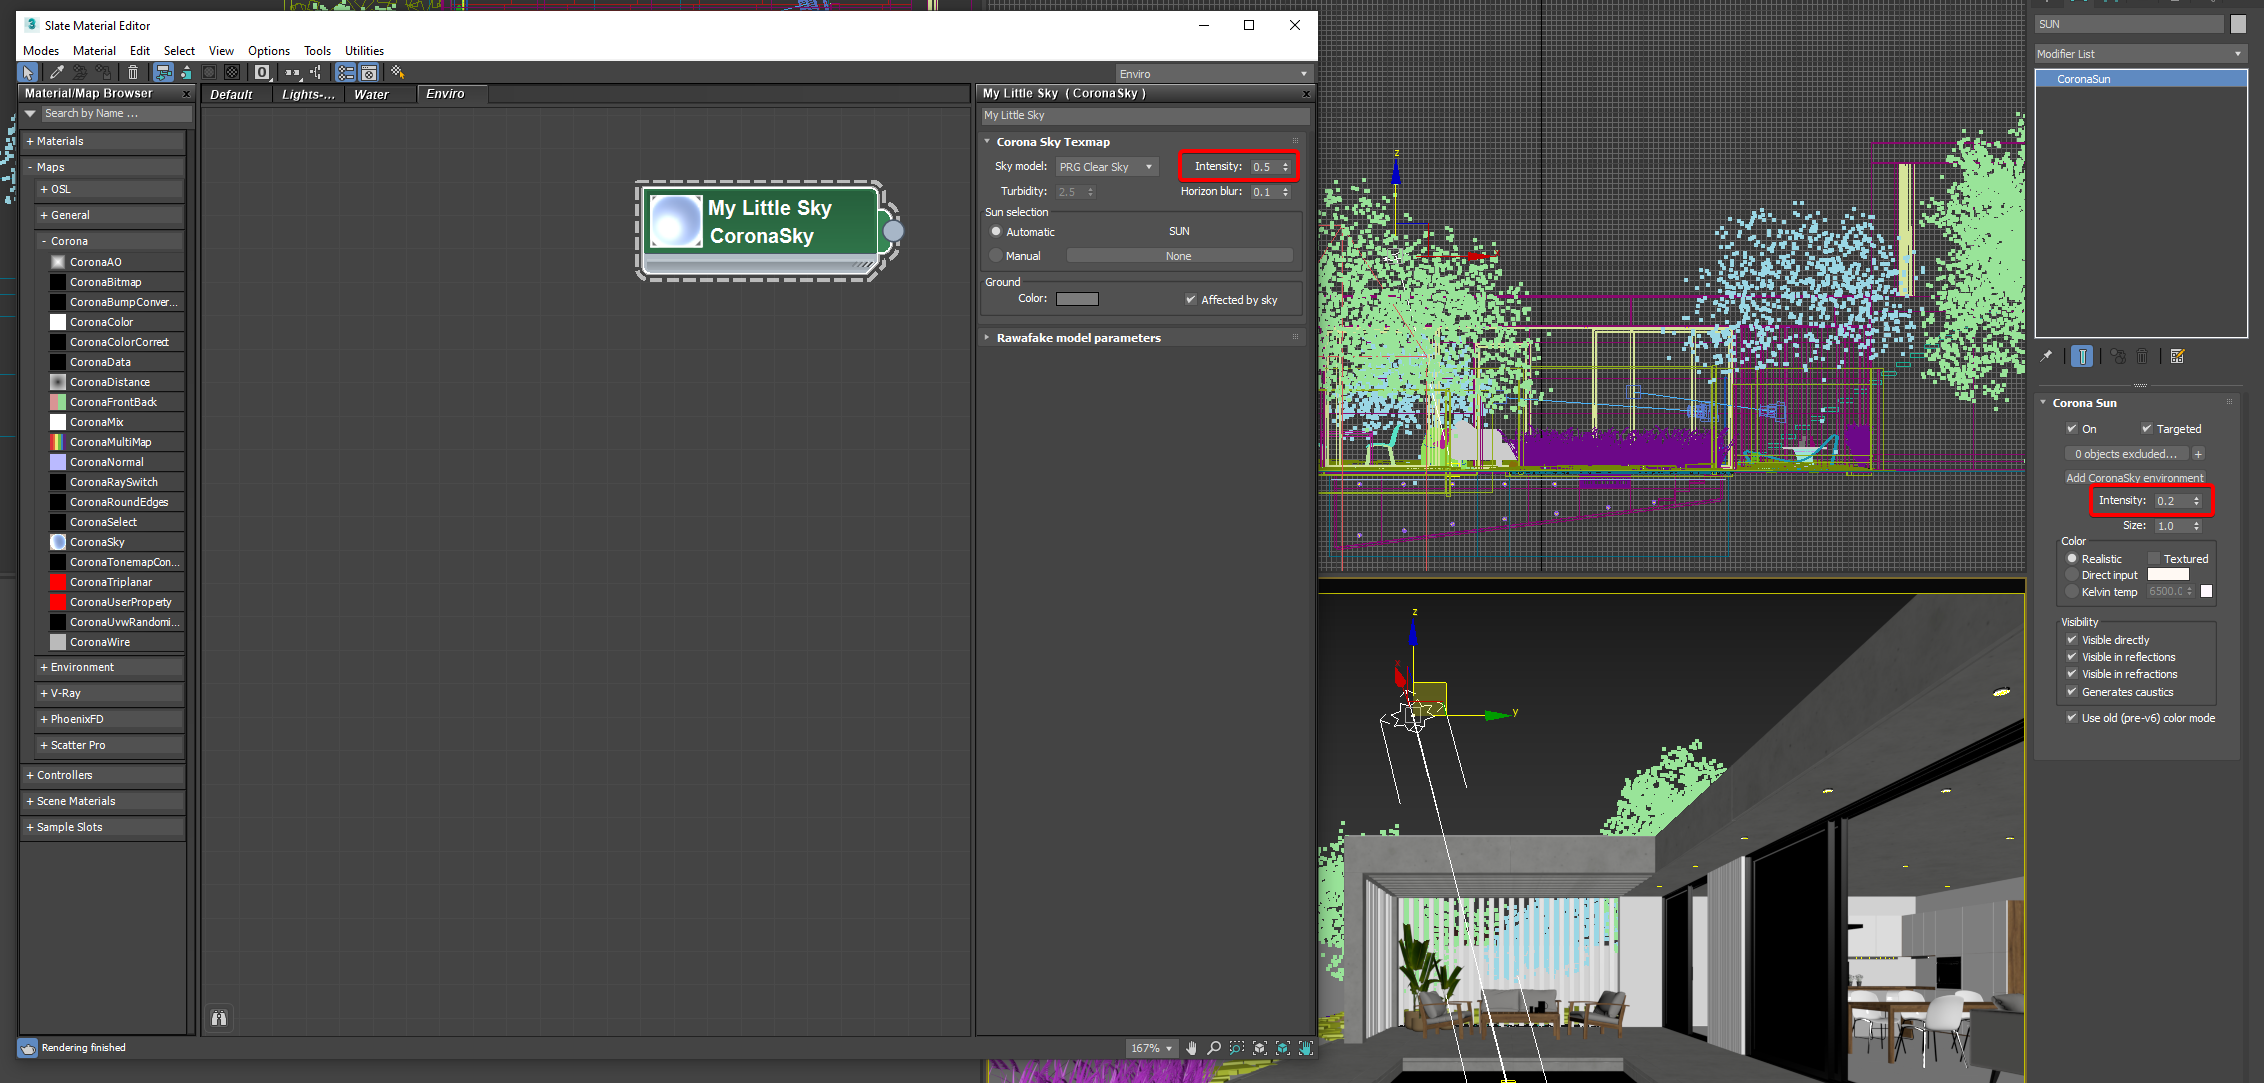Open the Modifier List dropdown
The image size is (2264, 1083).
click(x=2140, y=54)
